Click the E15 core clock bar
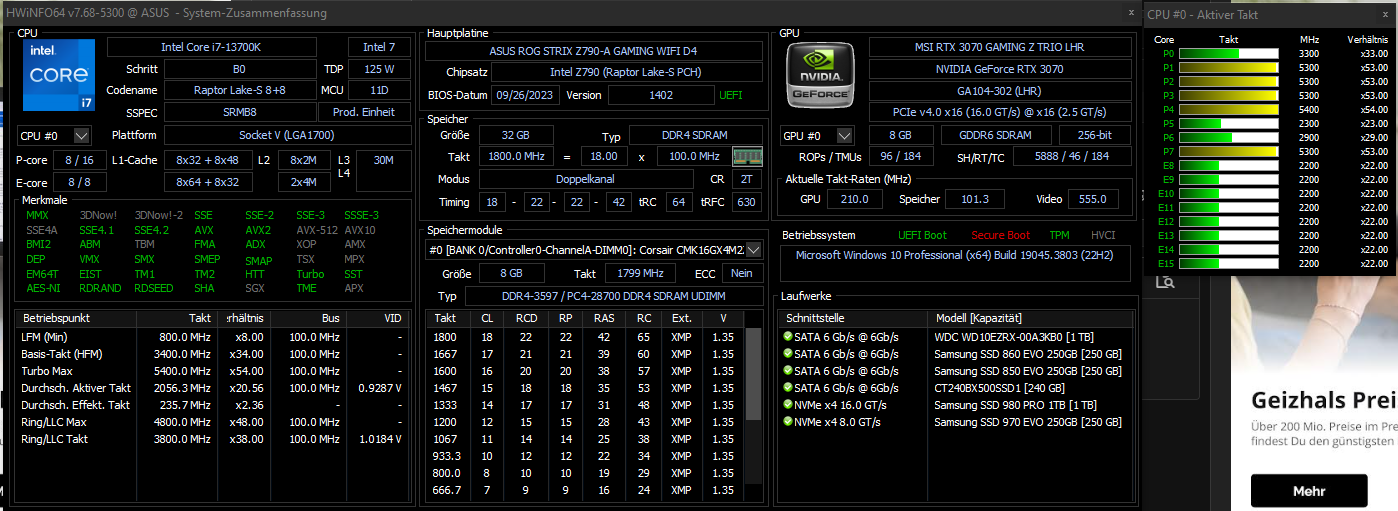1398x511 pixels. coord(1229,263)
